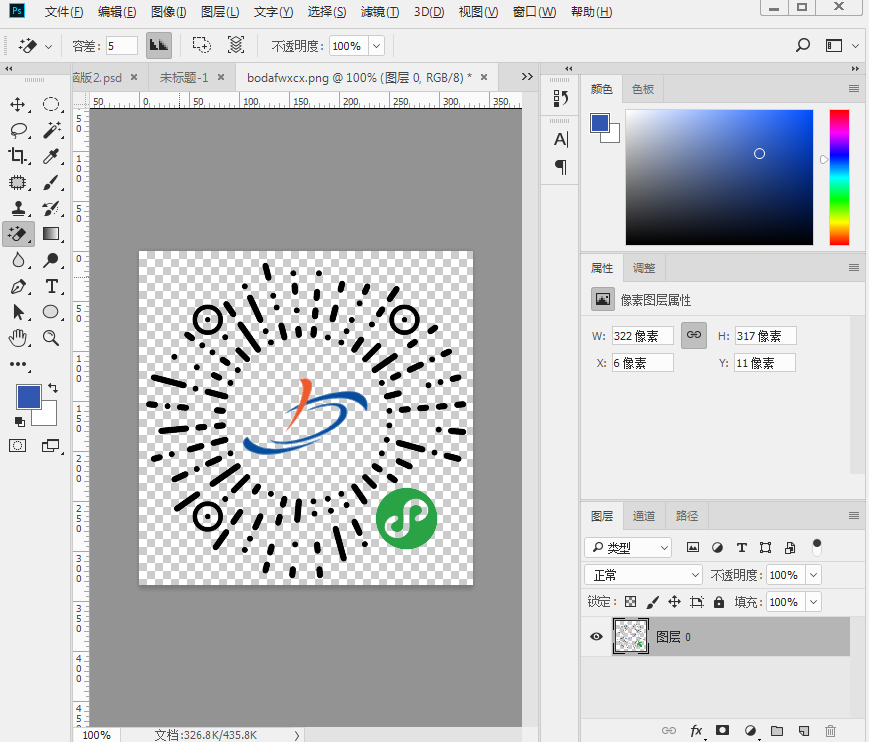The image size is (869, 742).
Task: Expand the hidden document tabs list
Action: [527, 76]
